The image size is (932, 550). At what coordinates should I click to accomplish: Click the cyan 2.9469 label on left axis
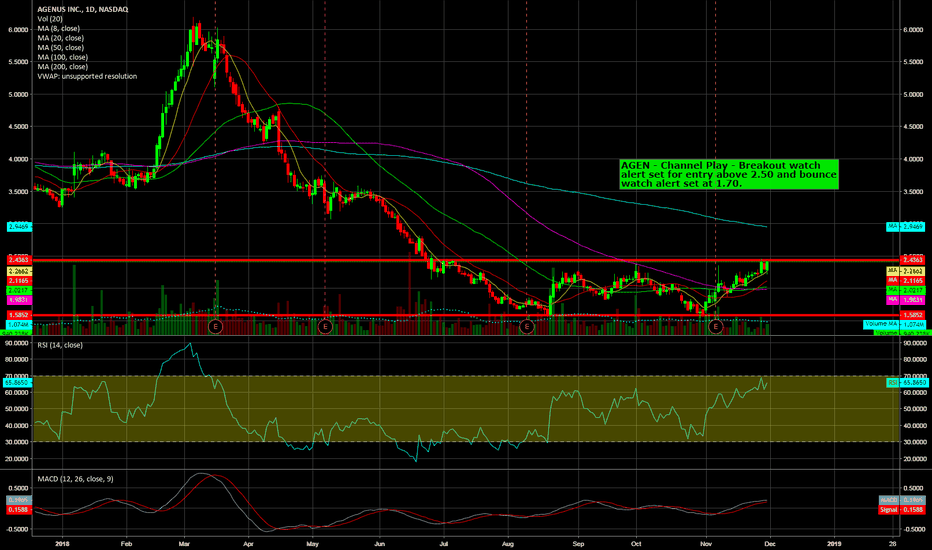point(20,227)
